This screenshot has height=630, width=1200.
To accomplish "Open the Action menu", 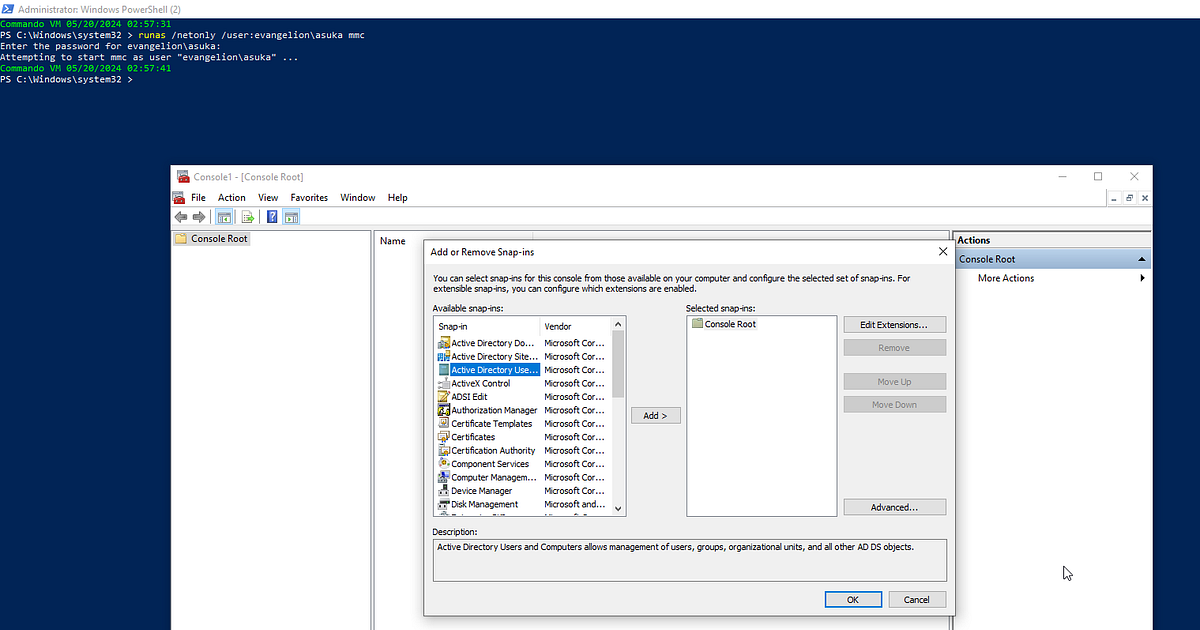I will pyautogui.click(x=231, y=197).
